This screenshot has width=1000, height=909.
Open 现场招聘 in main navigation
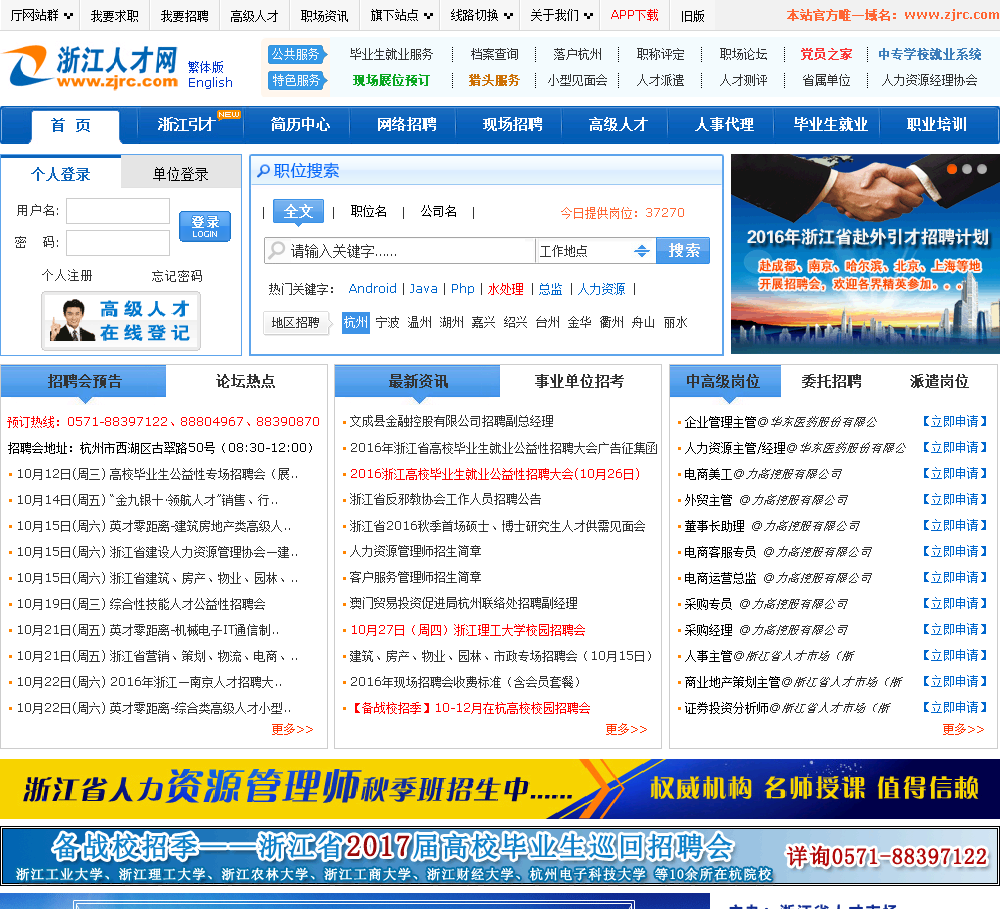tap(512, 124)
